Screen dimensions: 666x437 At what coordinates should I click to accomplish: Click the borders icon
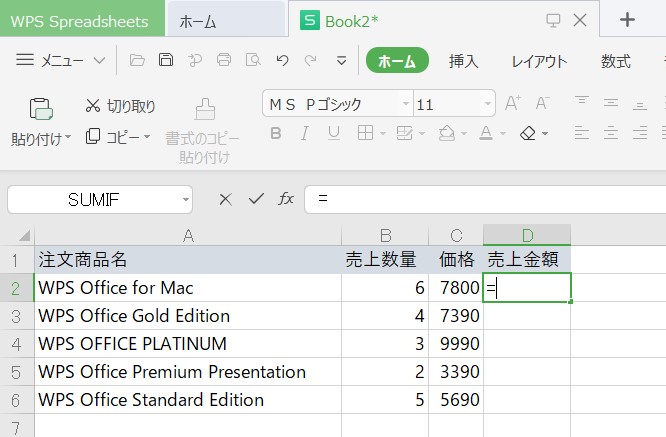tap(365, 133)
